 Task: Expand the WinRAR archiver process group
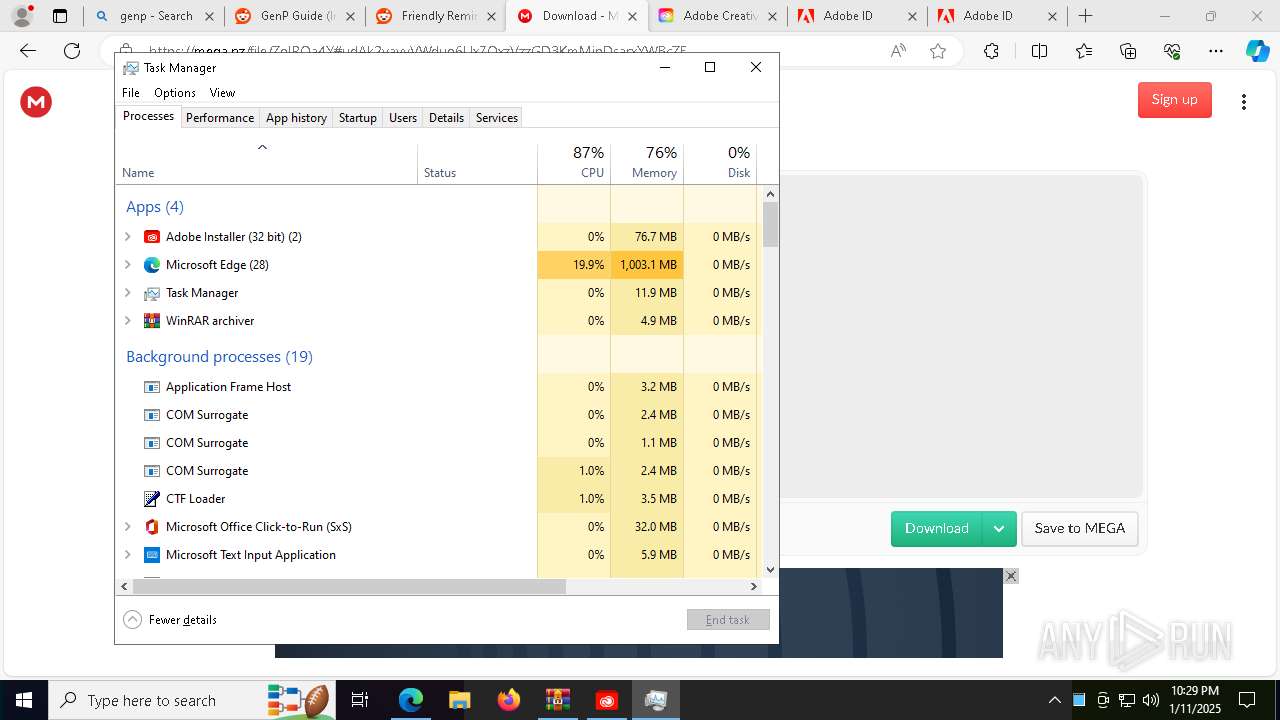[x=127, y=321]
